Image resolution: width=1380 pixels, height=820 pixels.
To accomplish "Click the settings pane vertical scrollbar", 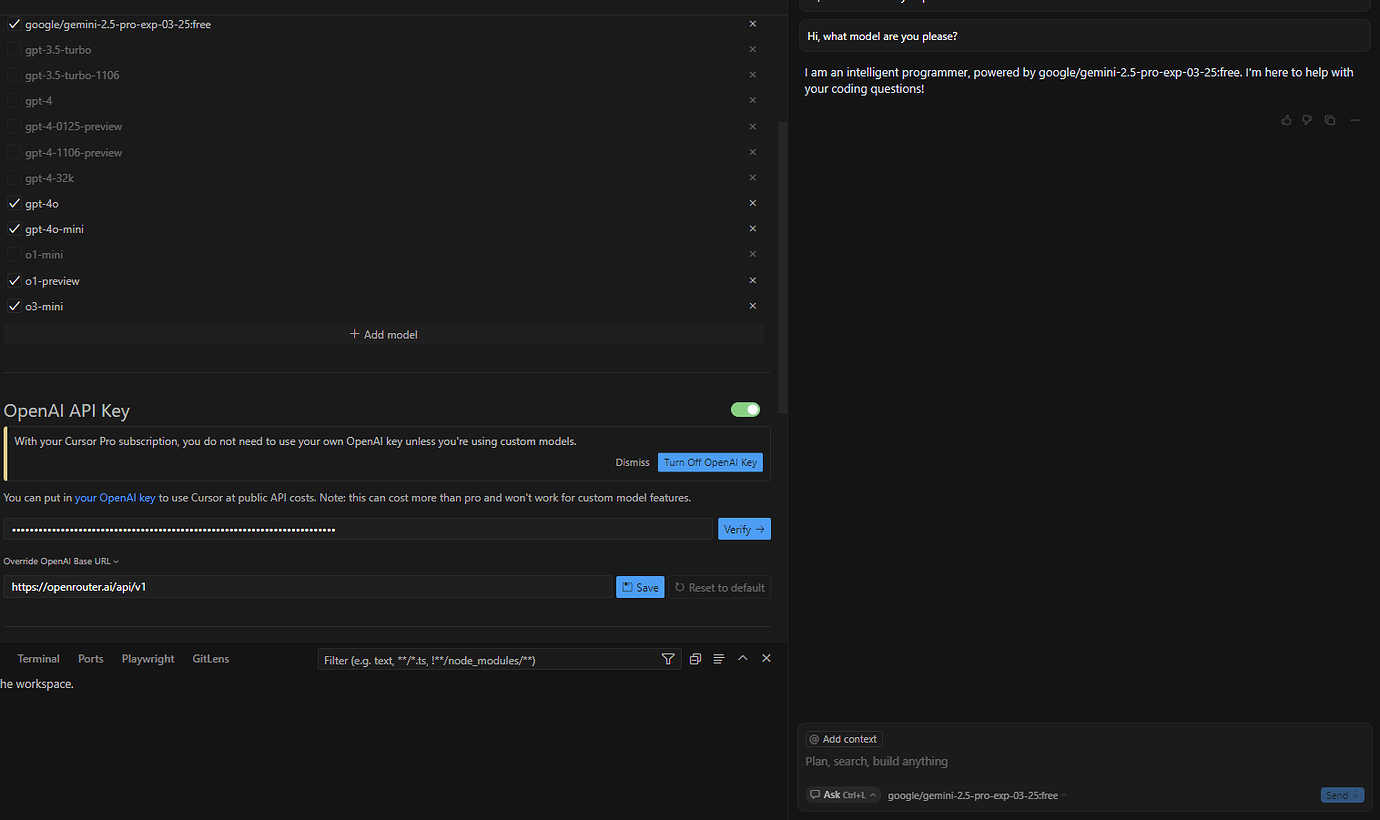I will pyautogui.click(x=783, y=267).
